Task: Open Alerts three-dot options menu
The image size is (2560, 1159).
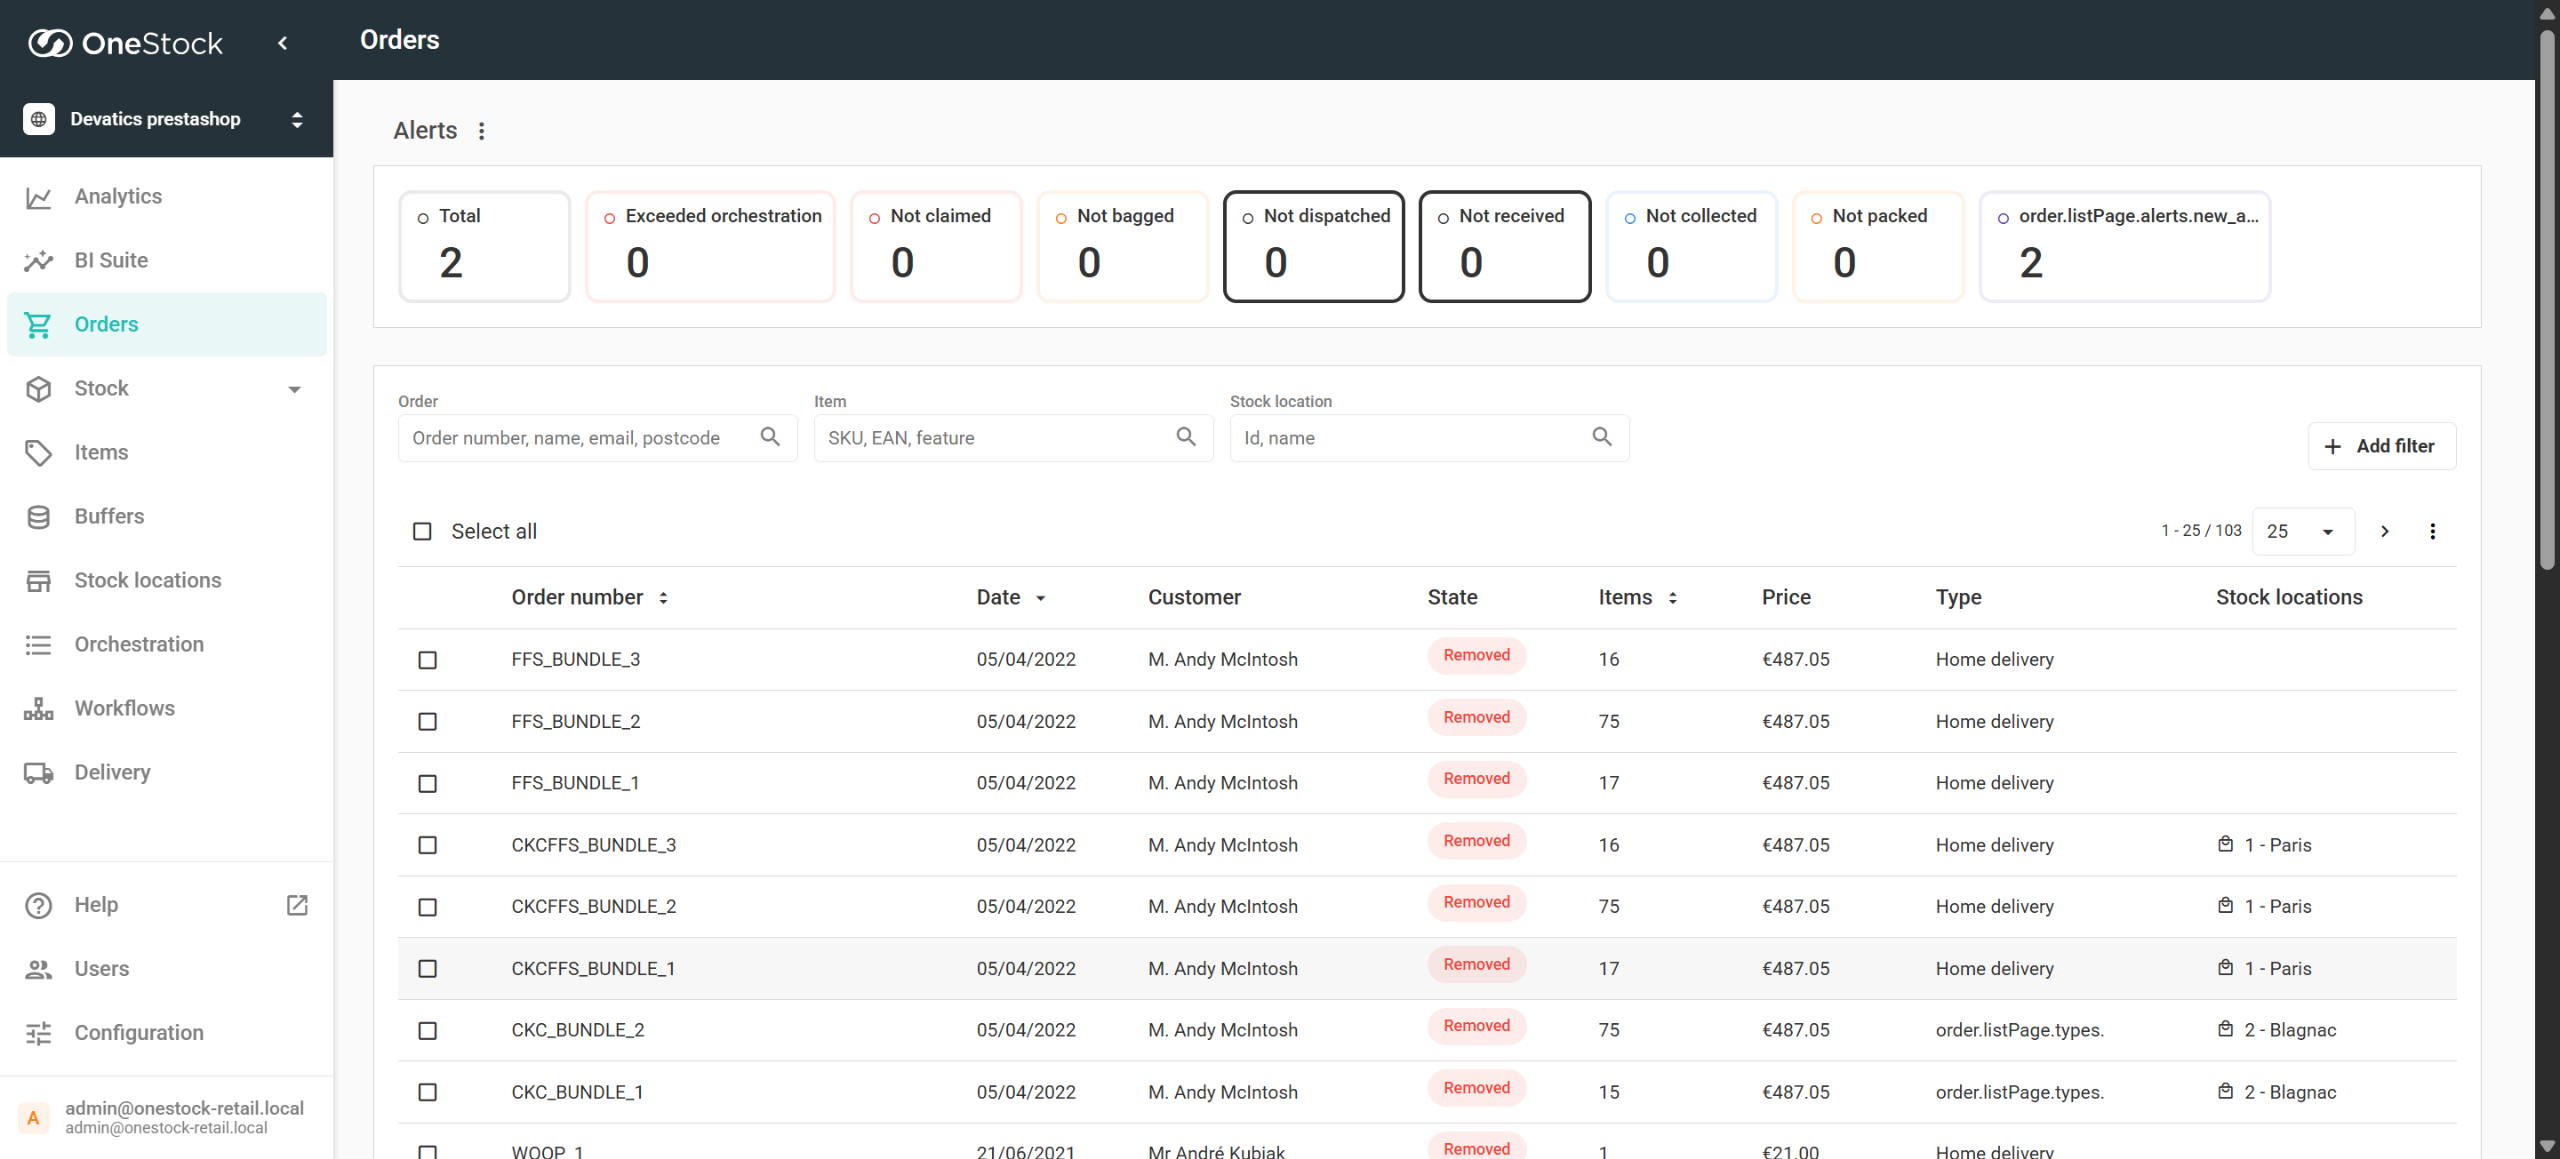Action: point(482,131)
